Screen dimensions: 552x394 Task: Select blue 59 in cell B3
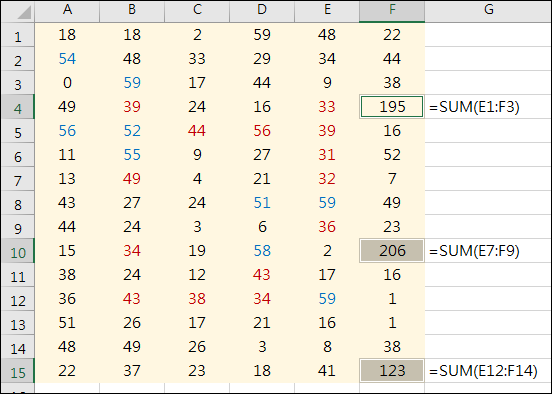click(x=132, y=83)
